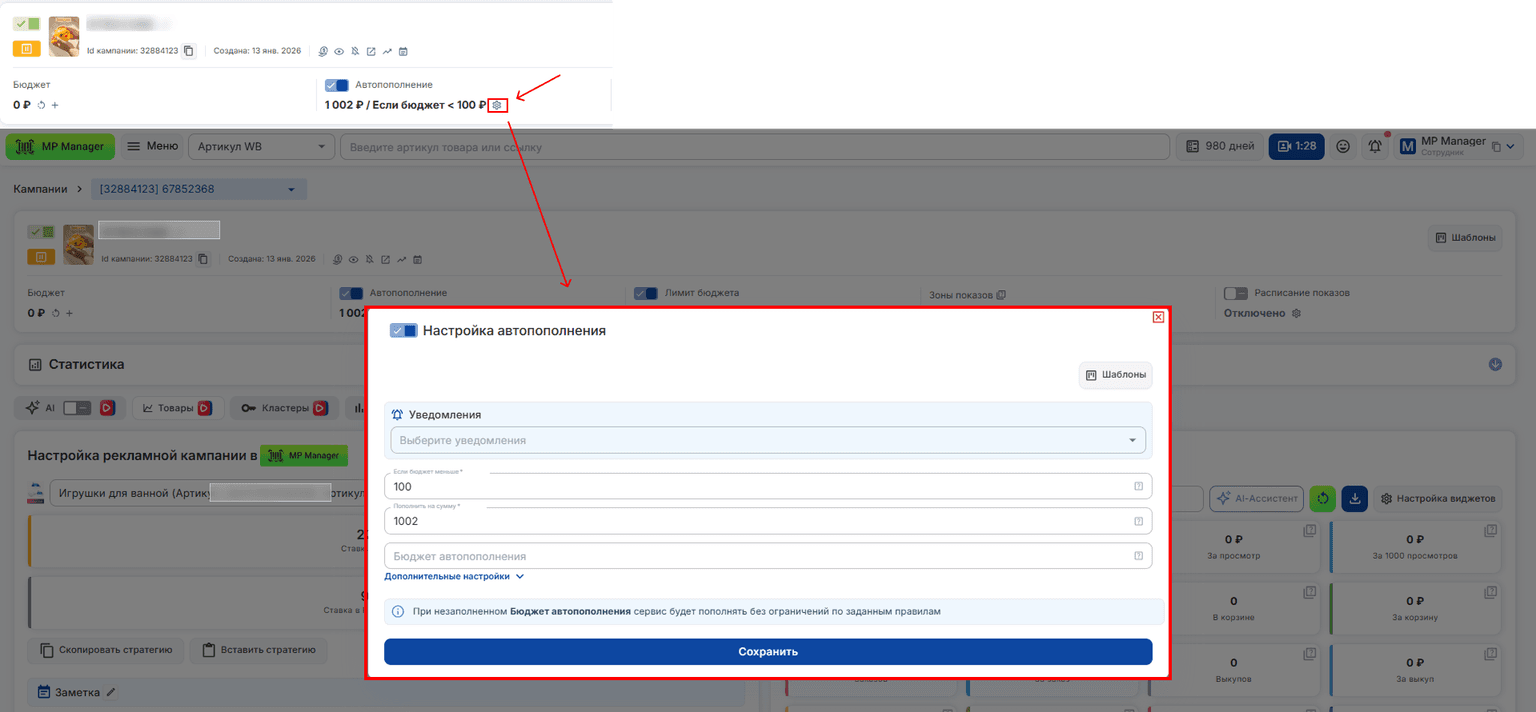The width and height of the screenshot is (1536, 712).
Task: Open campaign selector [32884123] 67852368
Action: (199, 189)
